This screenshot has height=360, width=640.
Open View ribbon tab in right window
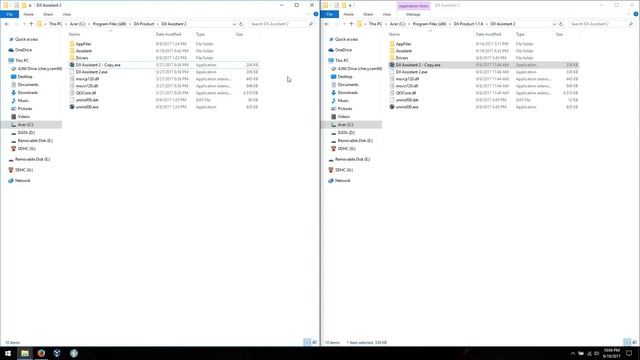387,14
